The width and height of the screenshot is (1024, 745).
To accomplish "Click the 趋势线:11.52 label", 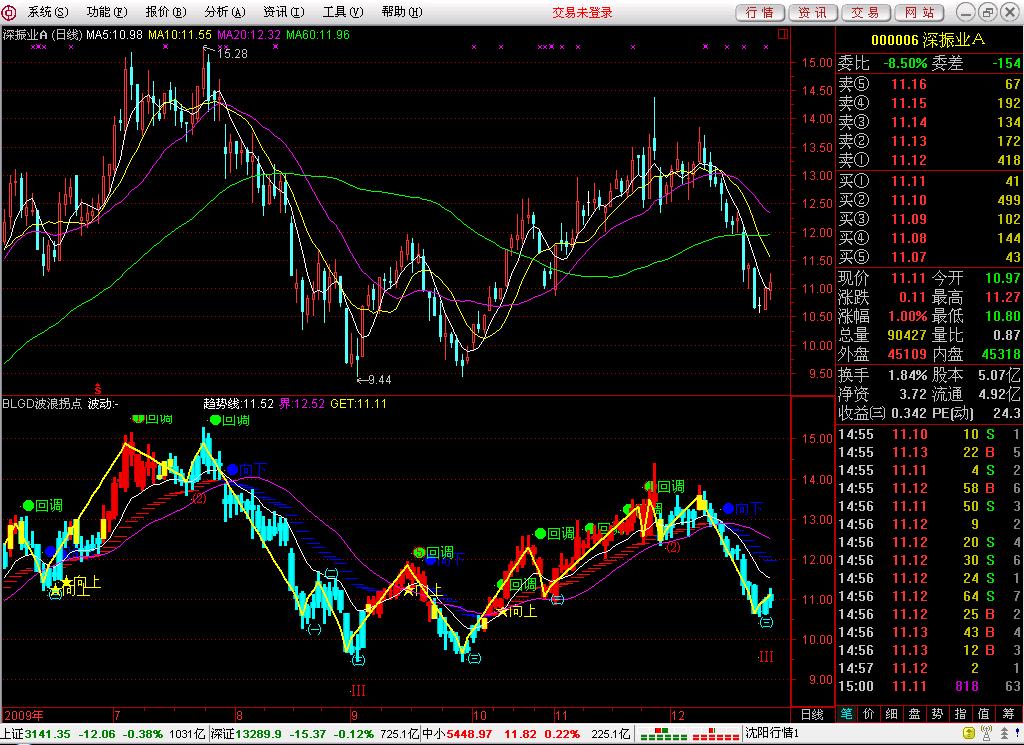I will click(x=238, y=404).
